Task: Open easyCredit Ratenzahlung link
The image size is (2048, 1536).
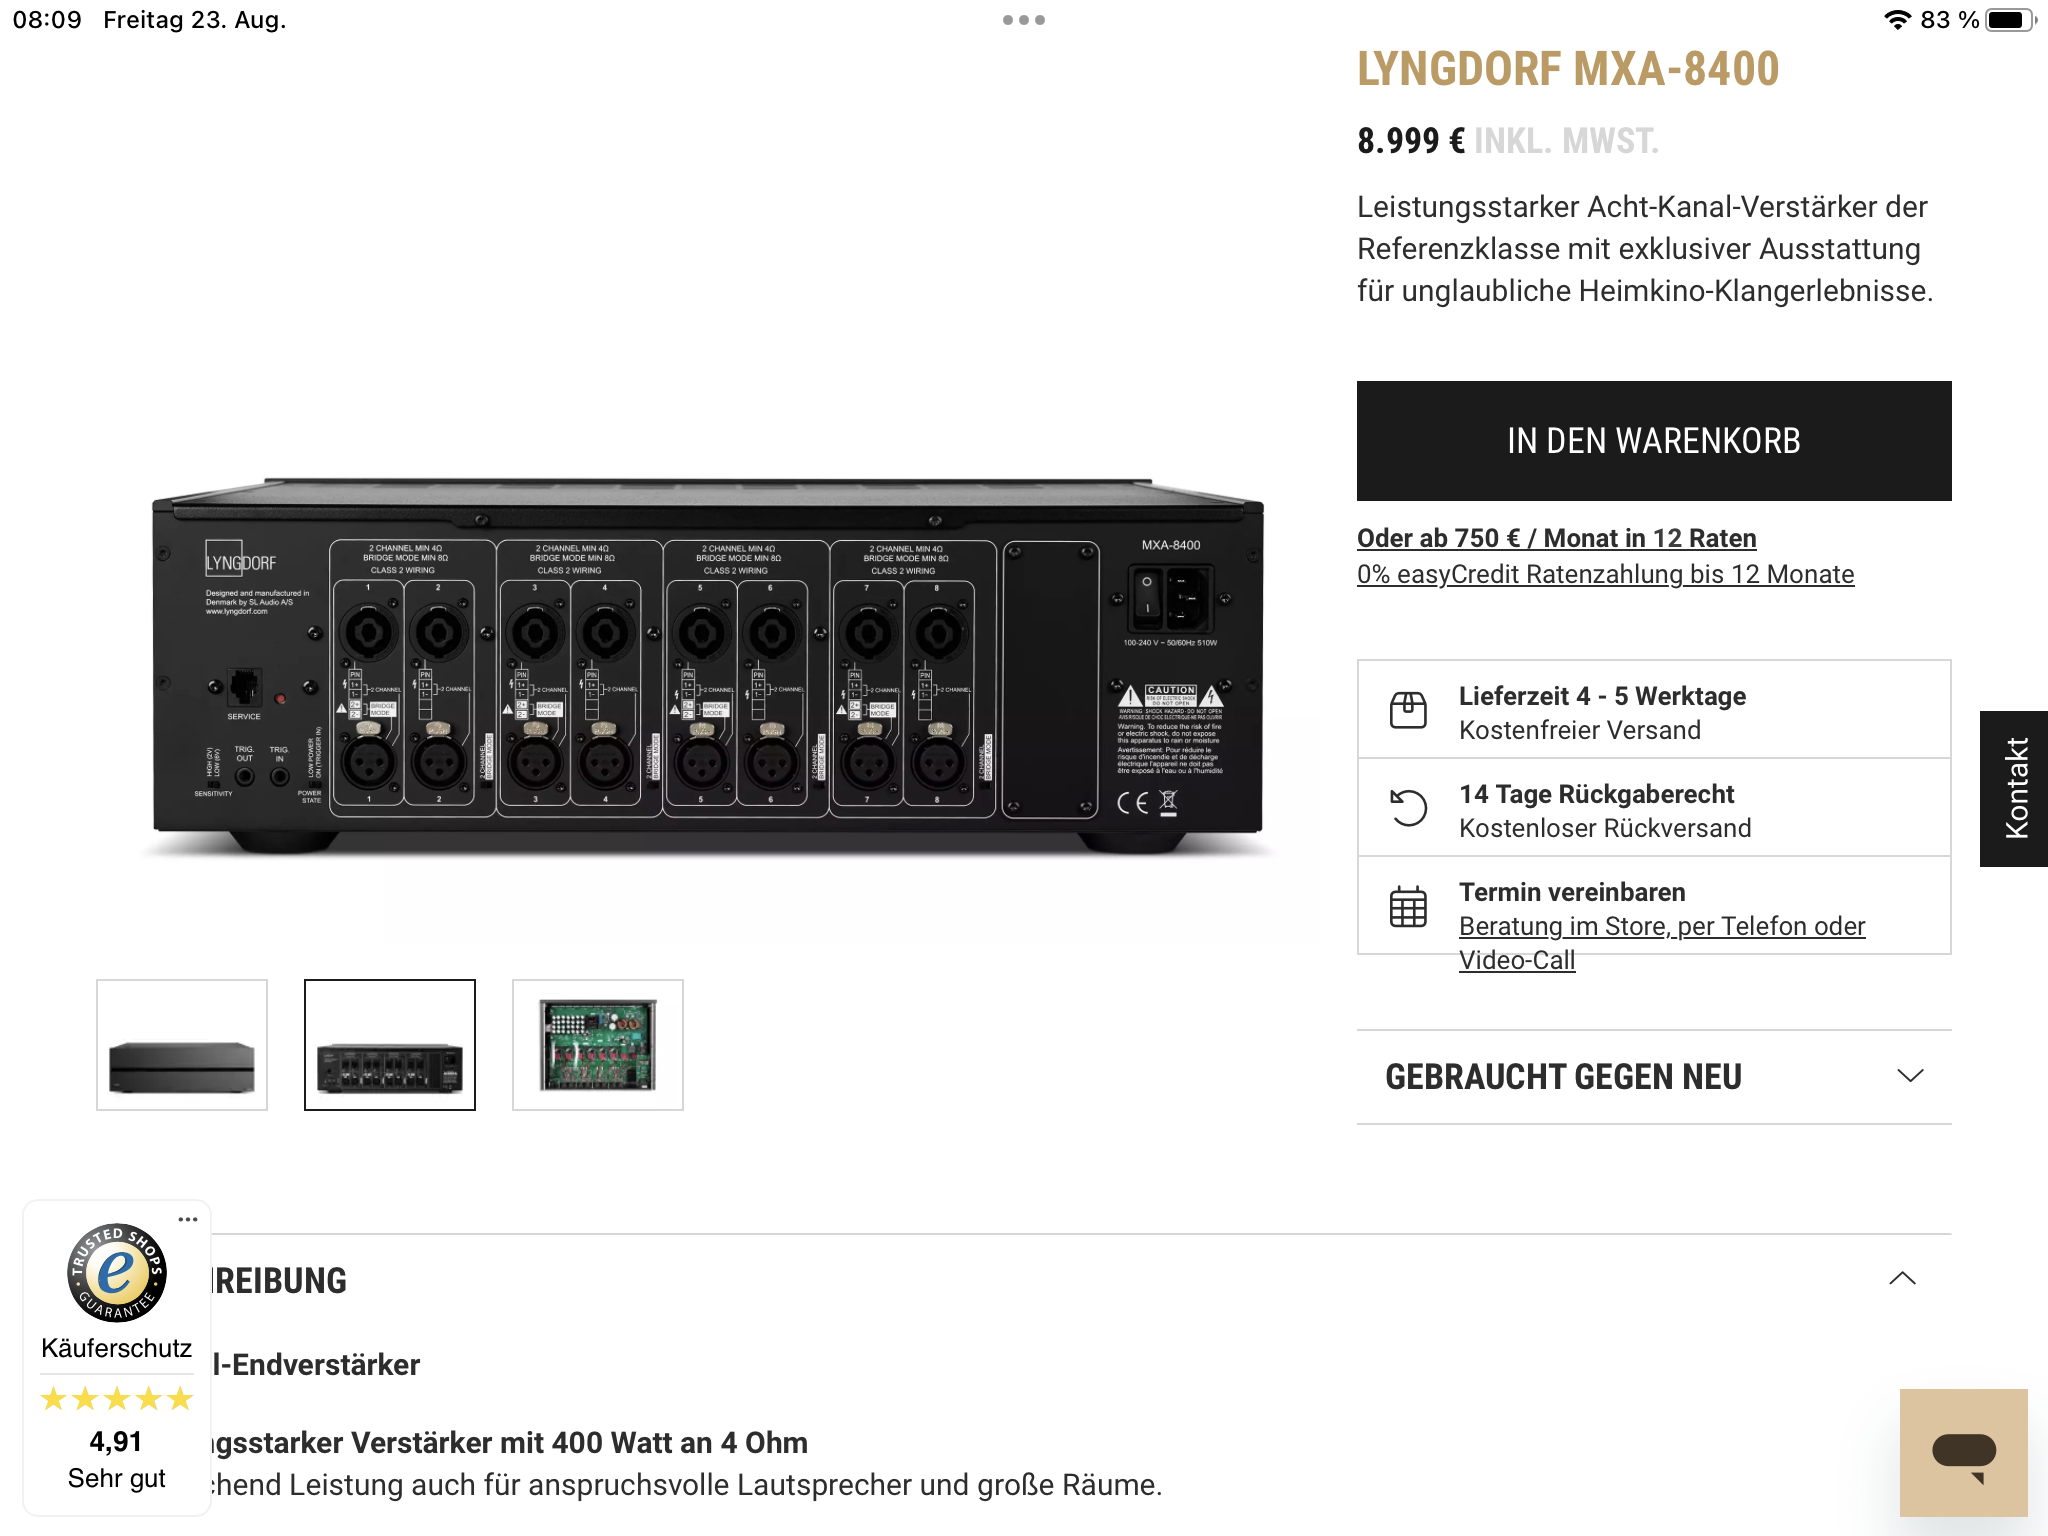Action: tap(1605, 574)
